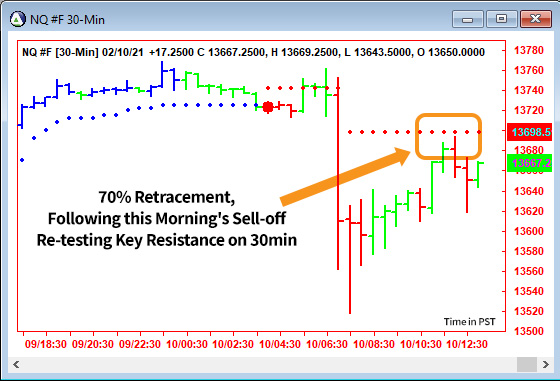Click the scrollbar left arrow
Viewport: 560px width, 381px height.
[16, 365]
